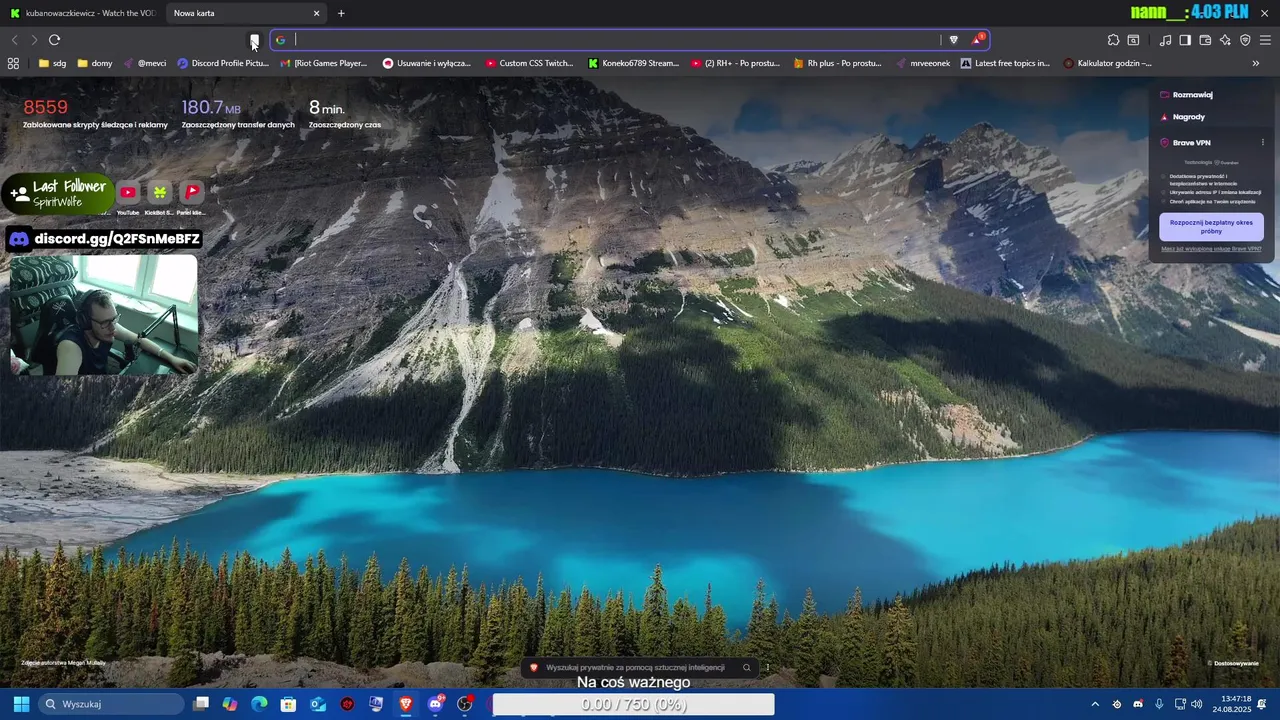Screen dimensions: 1280x720
Task: Open Latest free topics bookmark
Action: coord(1005,63)
